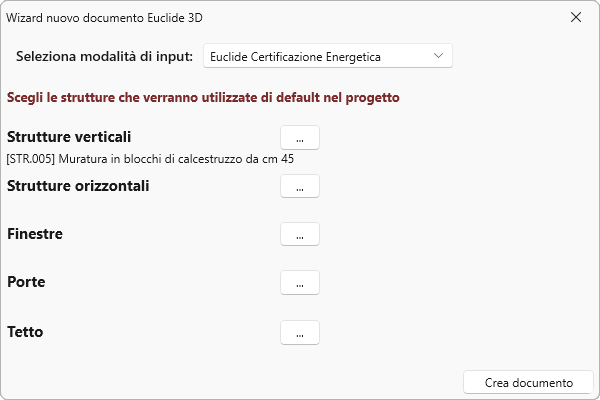Click the Porte label
600x400 pixels.
(x=26, y=283)
